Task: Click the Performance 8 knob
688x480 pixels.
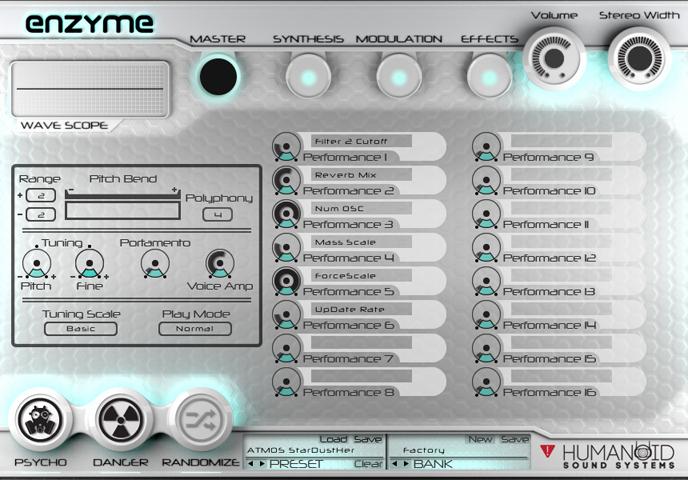Action: tap(287, 382)
